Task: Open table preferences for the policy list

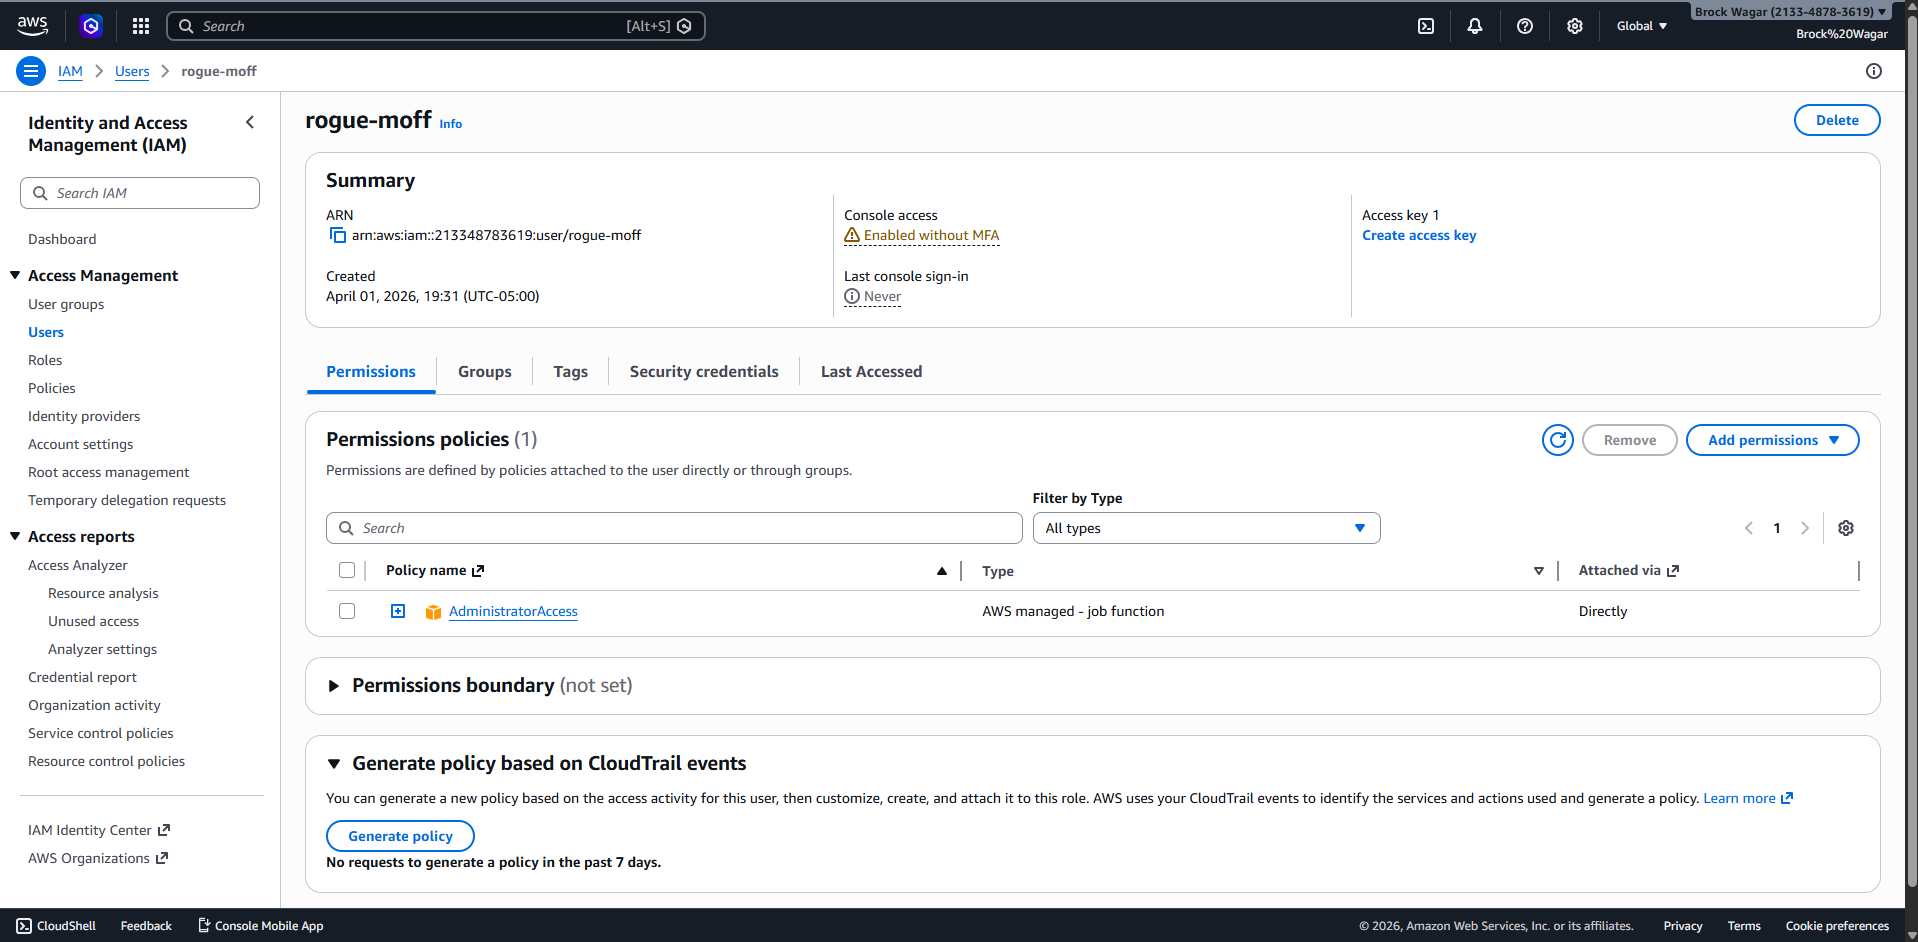Action: click(x=1846, y=528)
